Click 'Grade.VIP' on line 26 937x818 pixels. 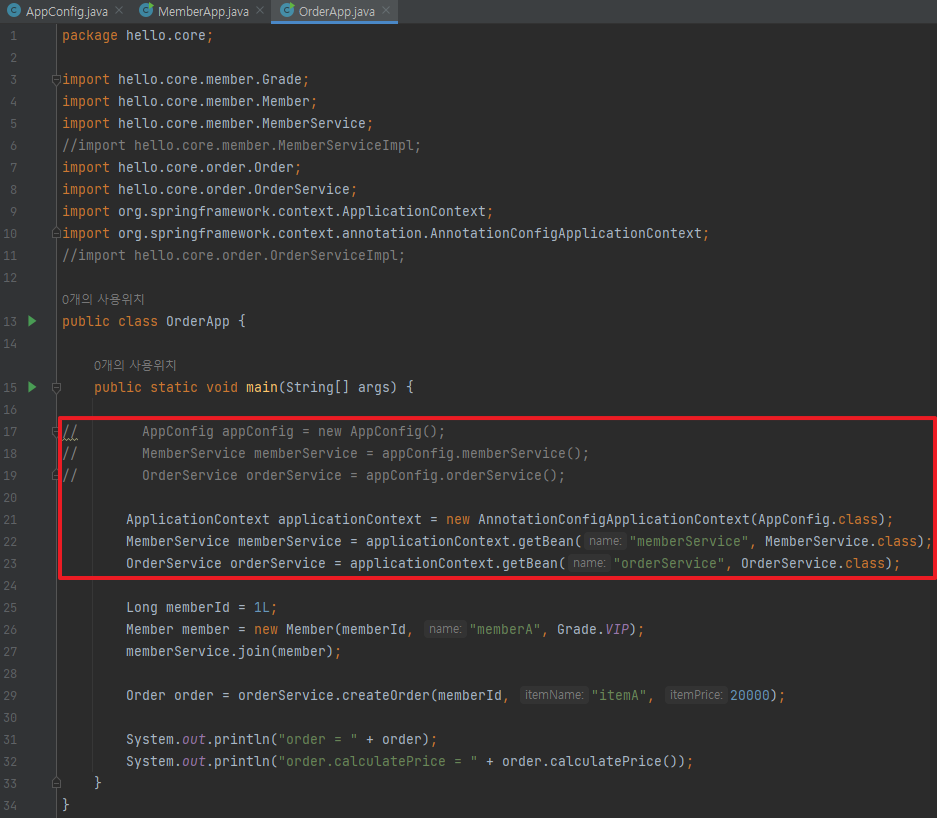tap(593, 630)
